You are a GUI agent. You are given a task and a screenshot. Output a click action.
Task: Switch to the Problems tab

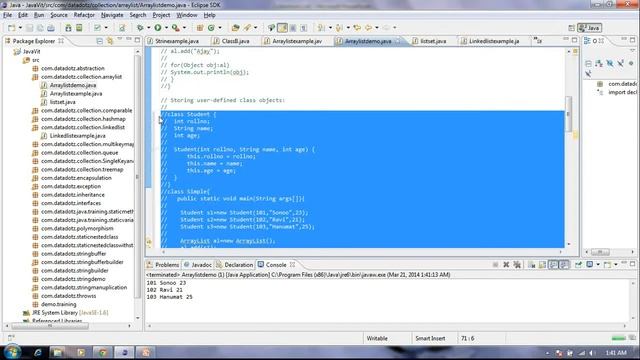click(x=163, y=265)
